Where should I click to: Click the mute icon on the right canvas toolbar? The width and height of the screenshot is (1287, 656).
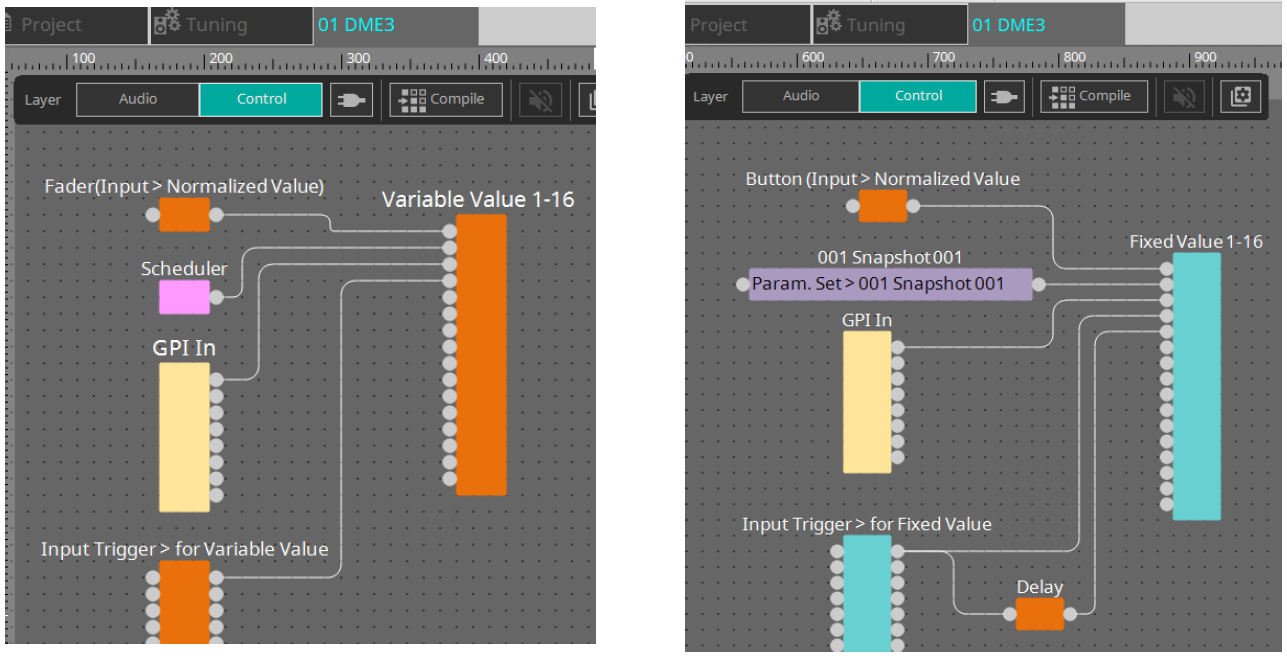pyautogui.click(x=1183, y=96)
